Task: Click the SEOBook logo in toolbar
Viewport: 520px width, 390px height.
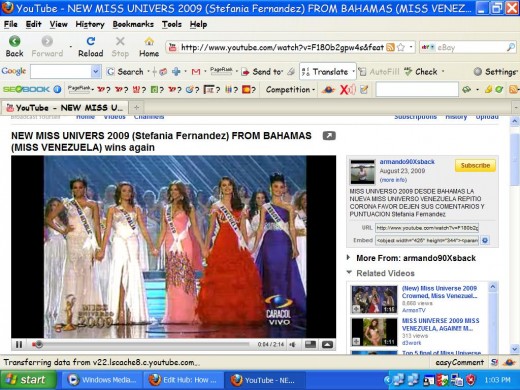Action: 26,89
